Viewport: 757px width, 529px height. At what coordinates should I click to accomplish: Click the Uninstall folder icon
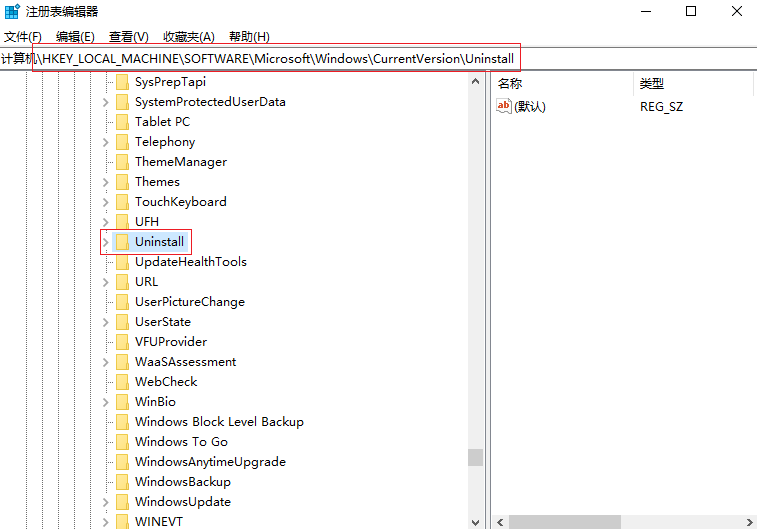click(x=122, y=242)
